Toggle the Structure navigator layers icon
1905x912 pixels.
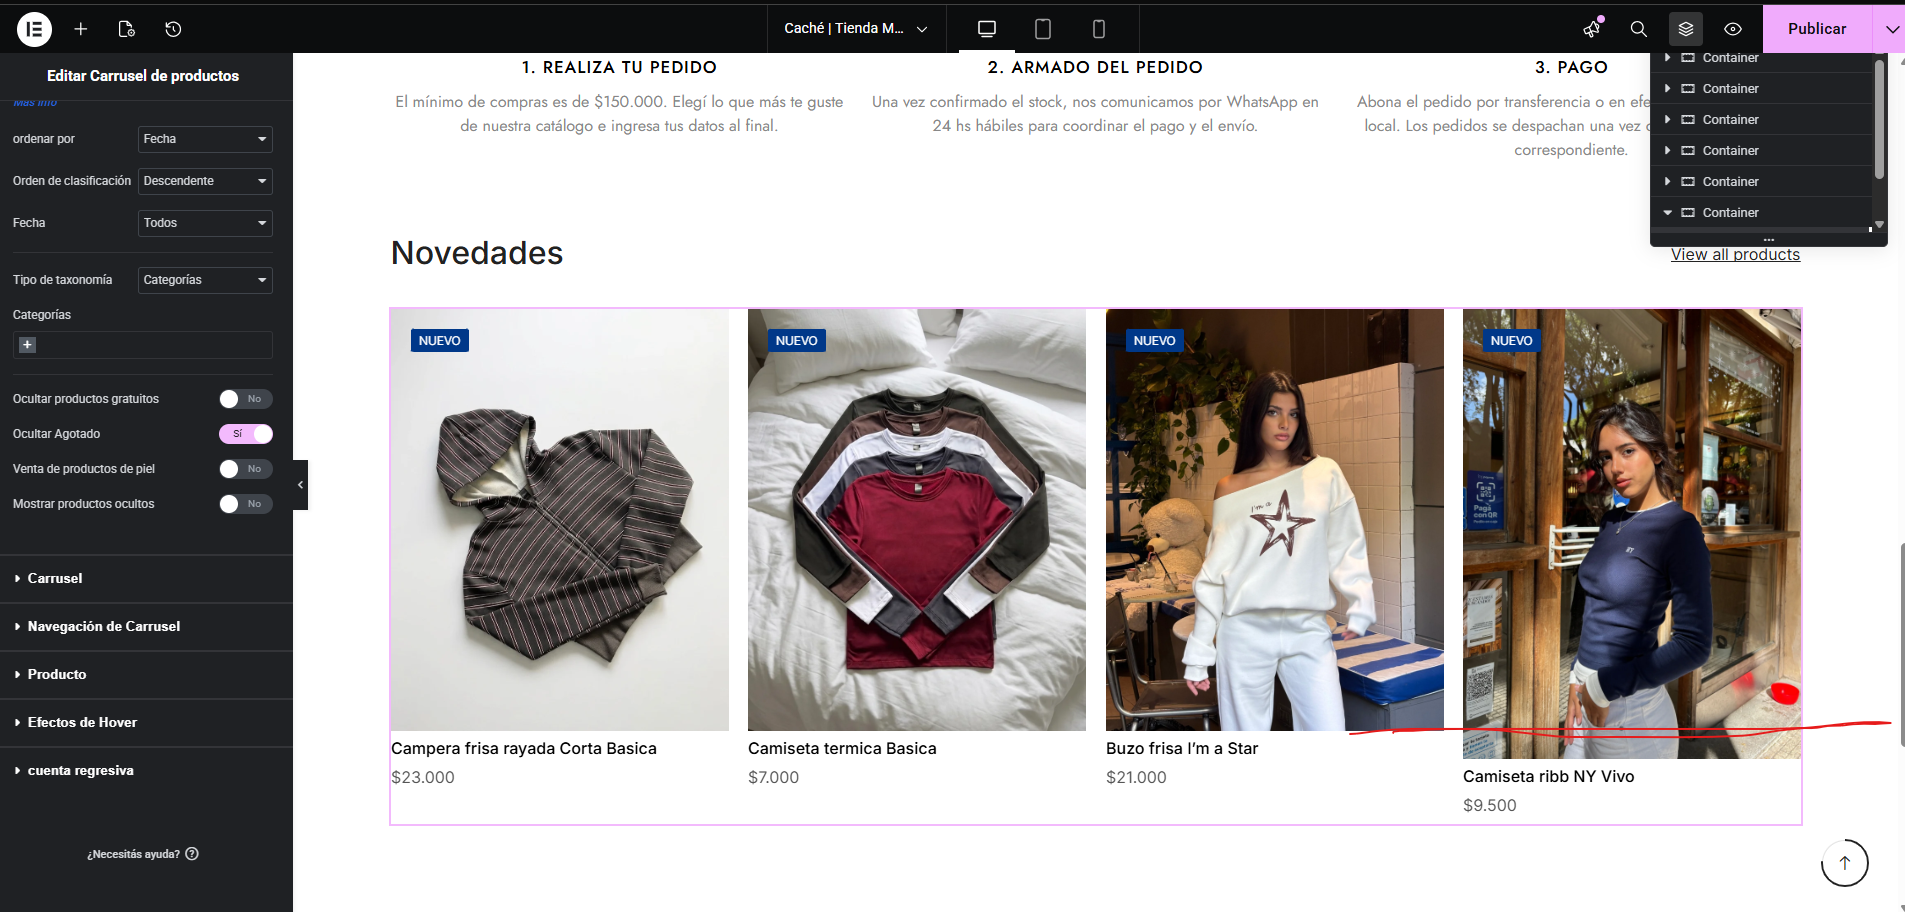tap(1686, 29)
